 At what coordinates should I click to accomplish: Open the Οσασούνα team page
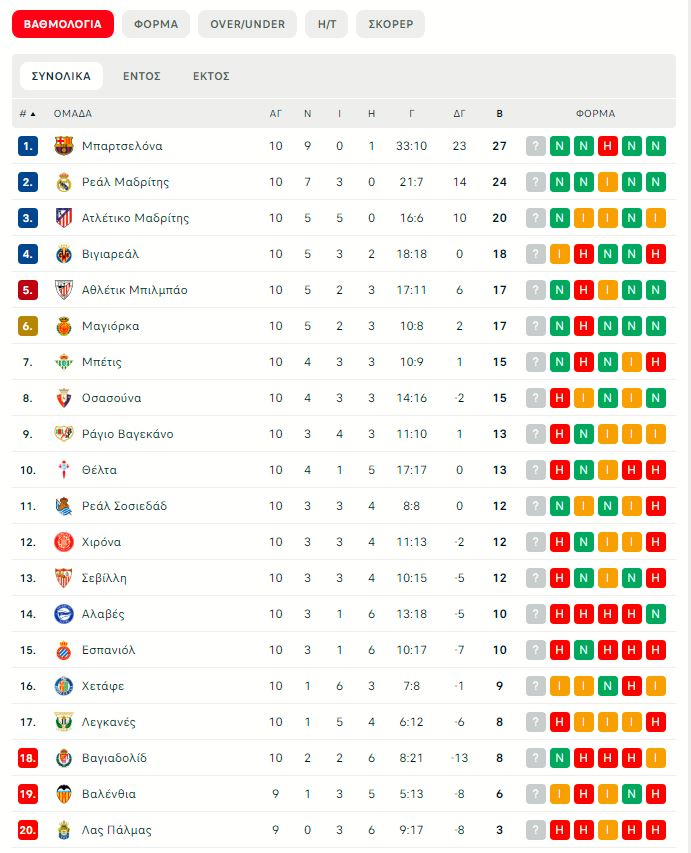[x=112, y=398]
